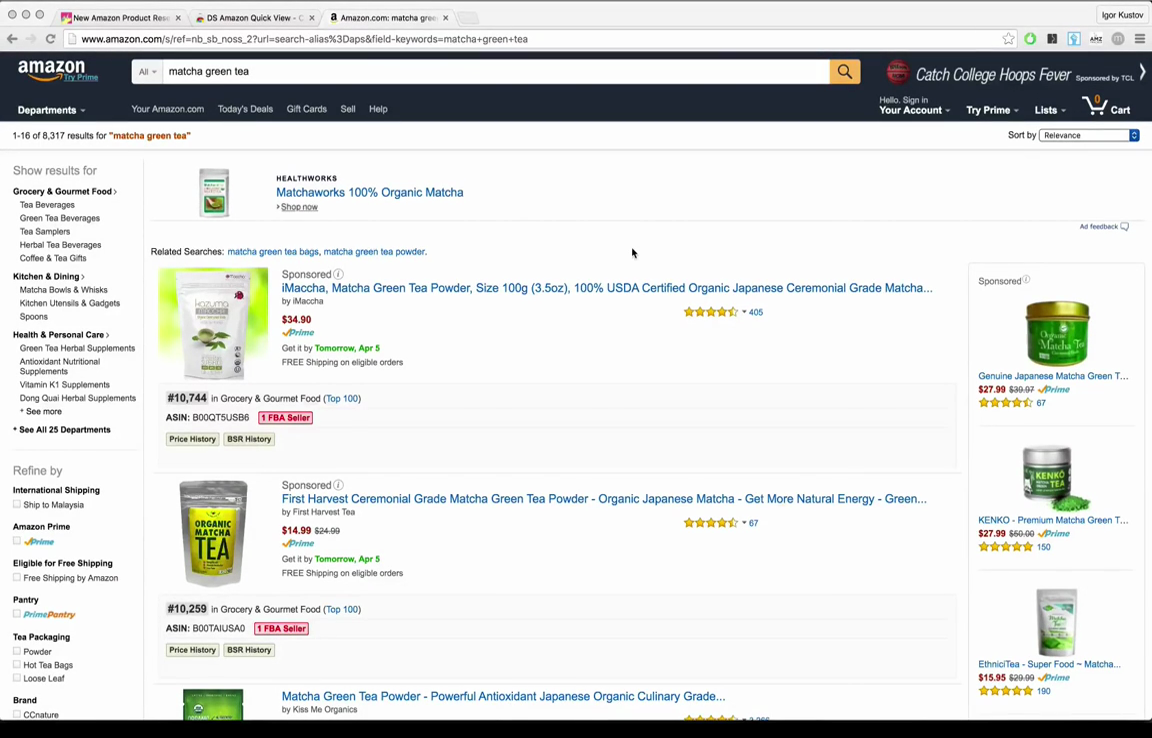Check the Powder tea packaging option

click(x=17, y=651)
